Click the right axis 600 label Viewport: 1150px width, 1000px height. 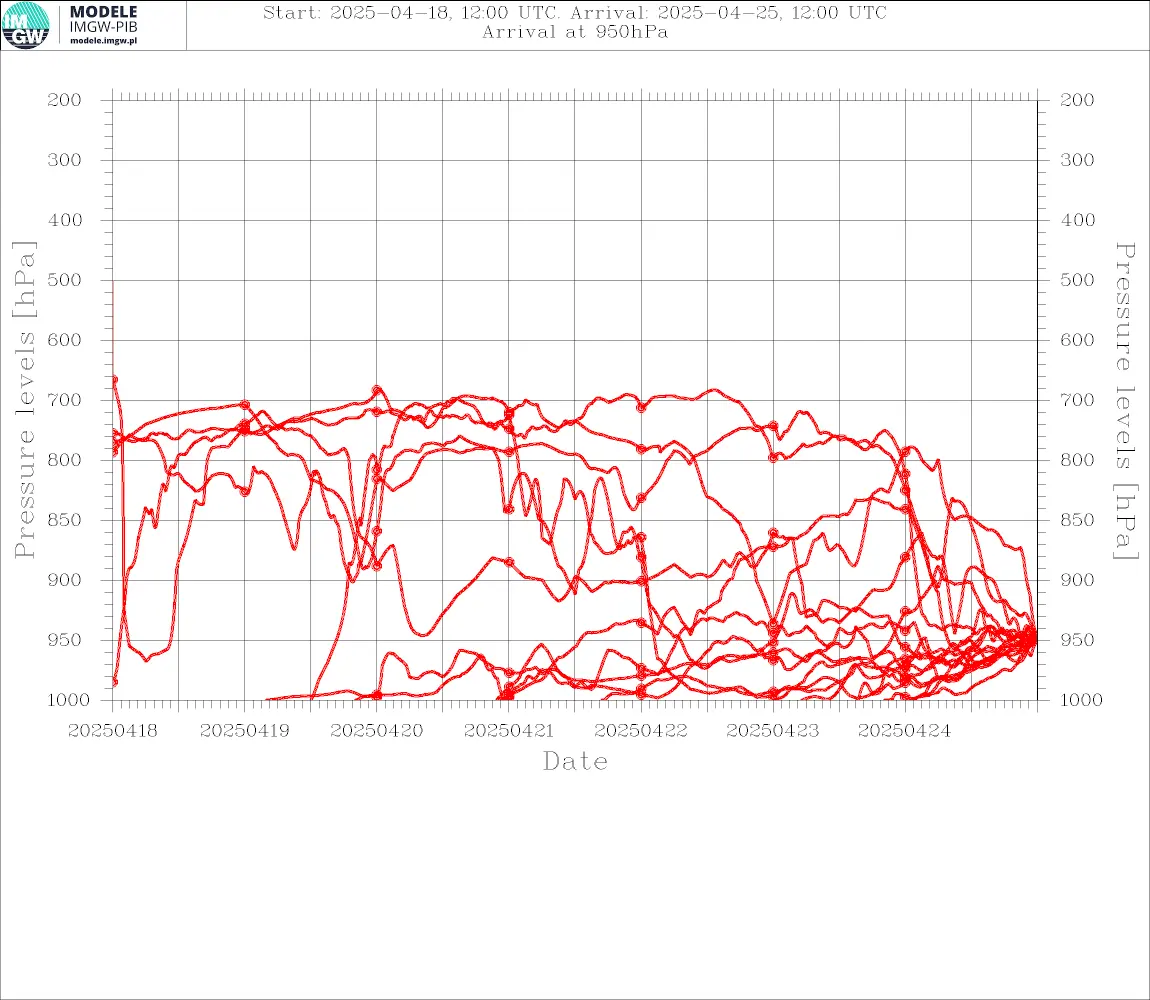[x=1077, y=340]
